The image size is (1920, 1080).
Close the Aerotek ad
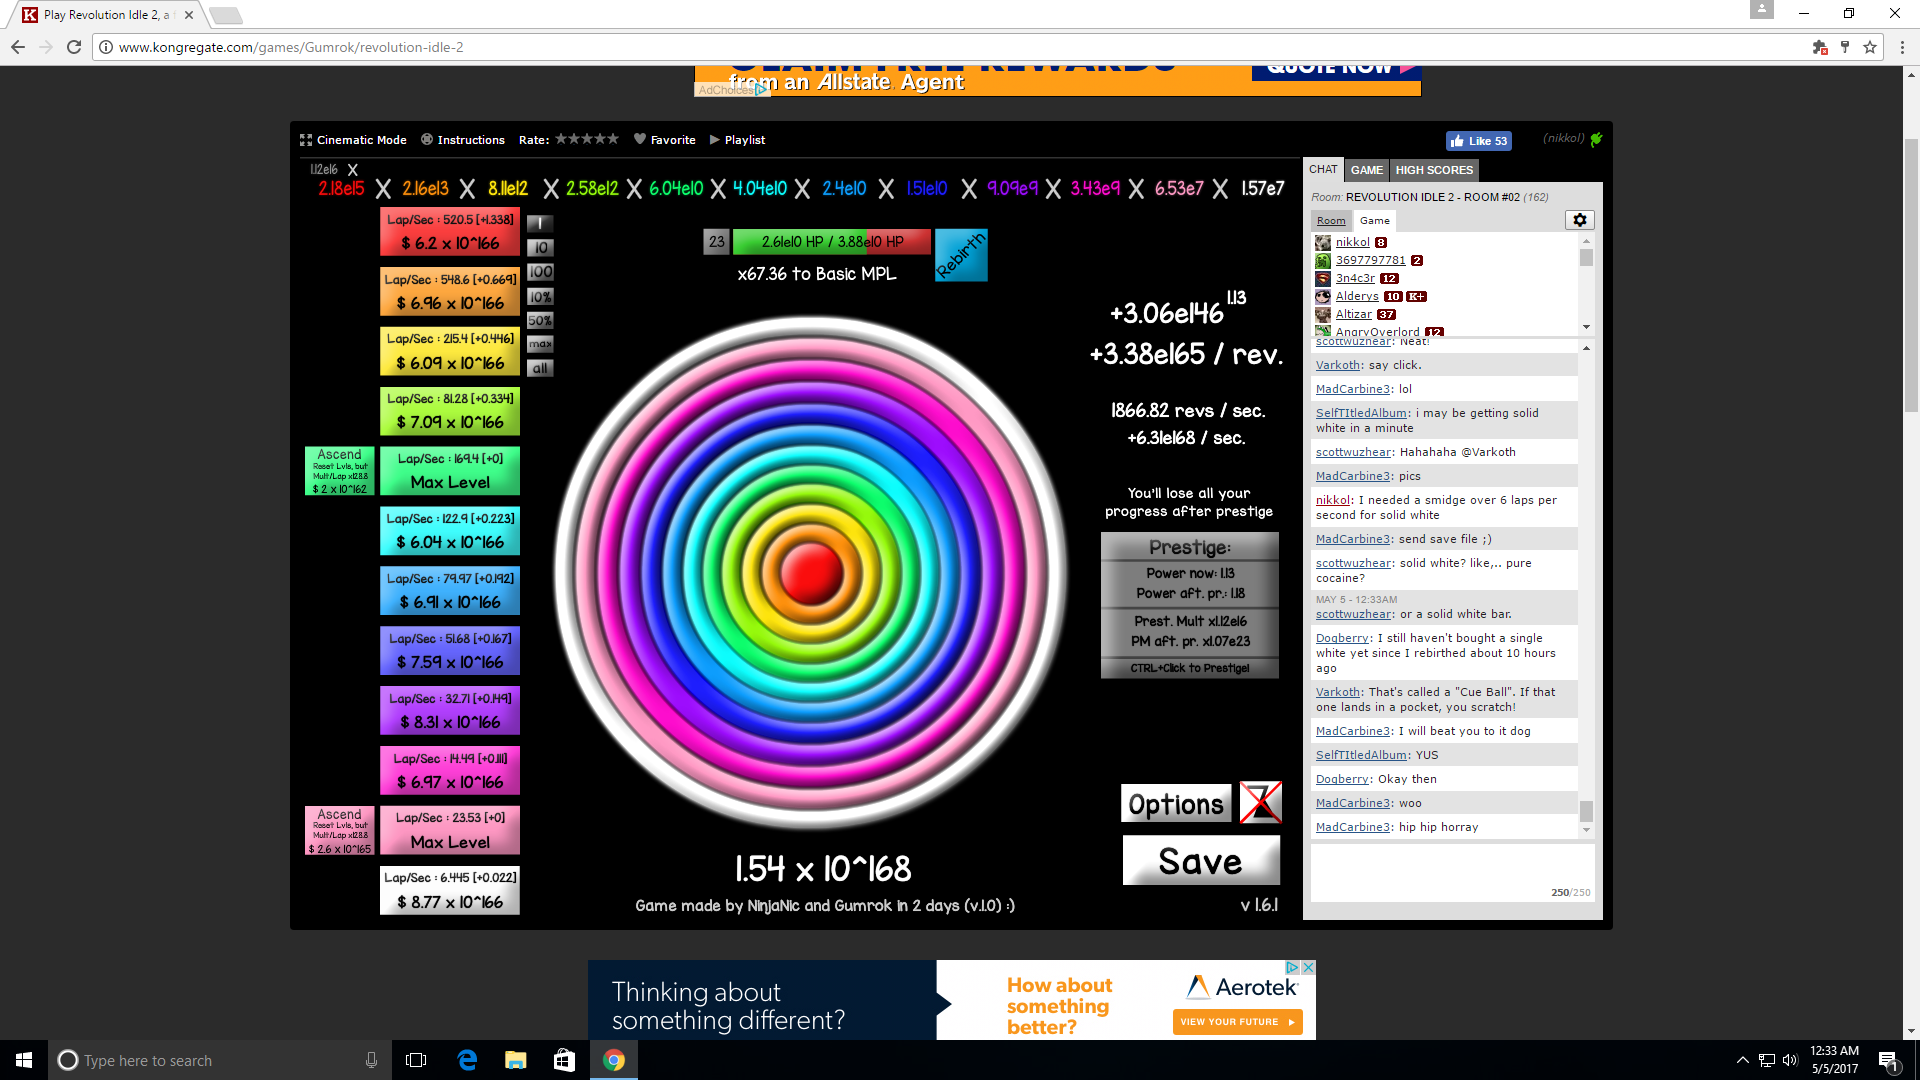pos(1308,967)
